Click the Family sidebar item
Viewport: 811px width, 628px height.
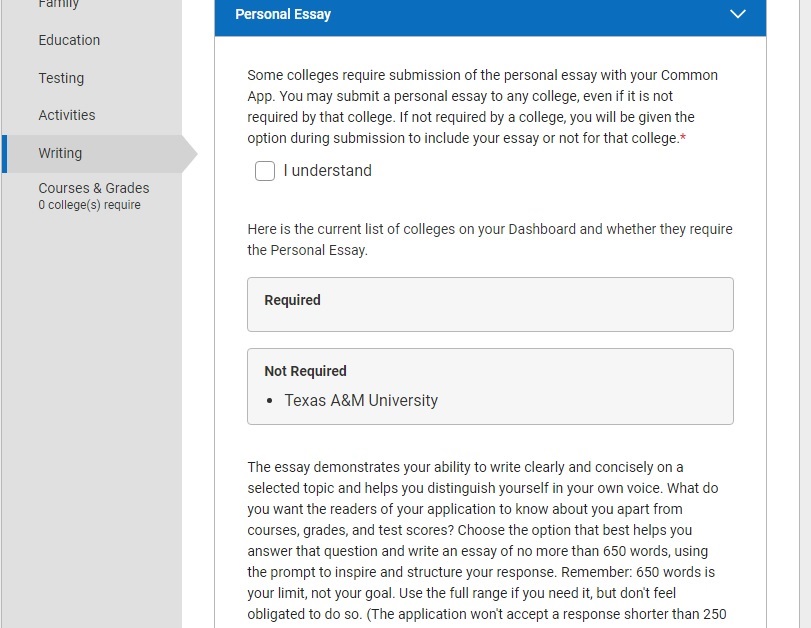tap(58, 5)
